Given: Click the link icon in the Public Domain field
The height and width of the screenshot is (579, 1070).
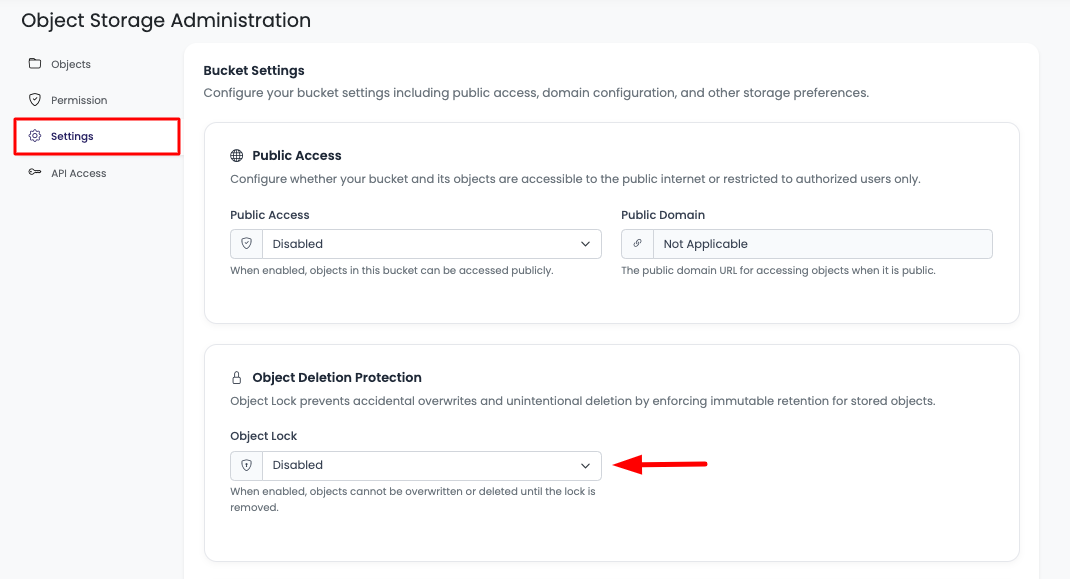Looking at the screenshot, I should tap(637, 243).
